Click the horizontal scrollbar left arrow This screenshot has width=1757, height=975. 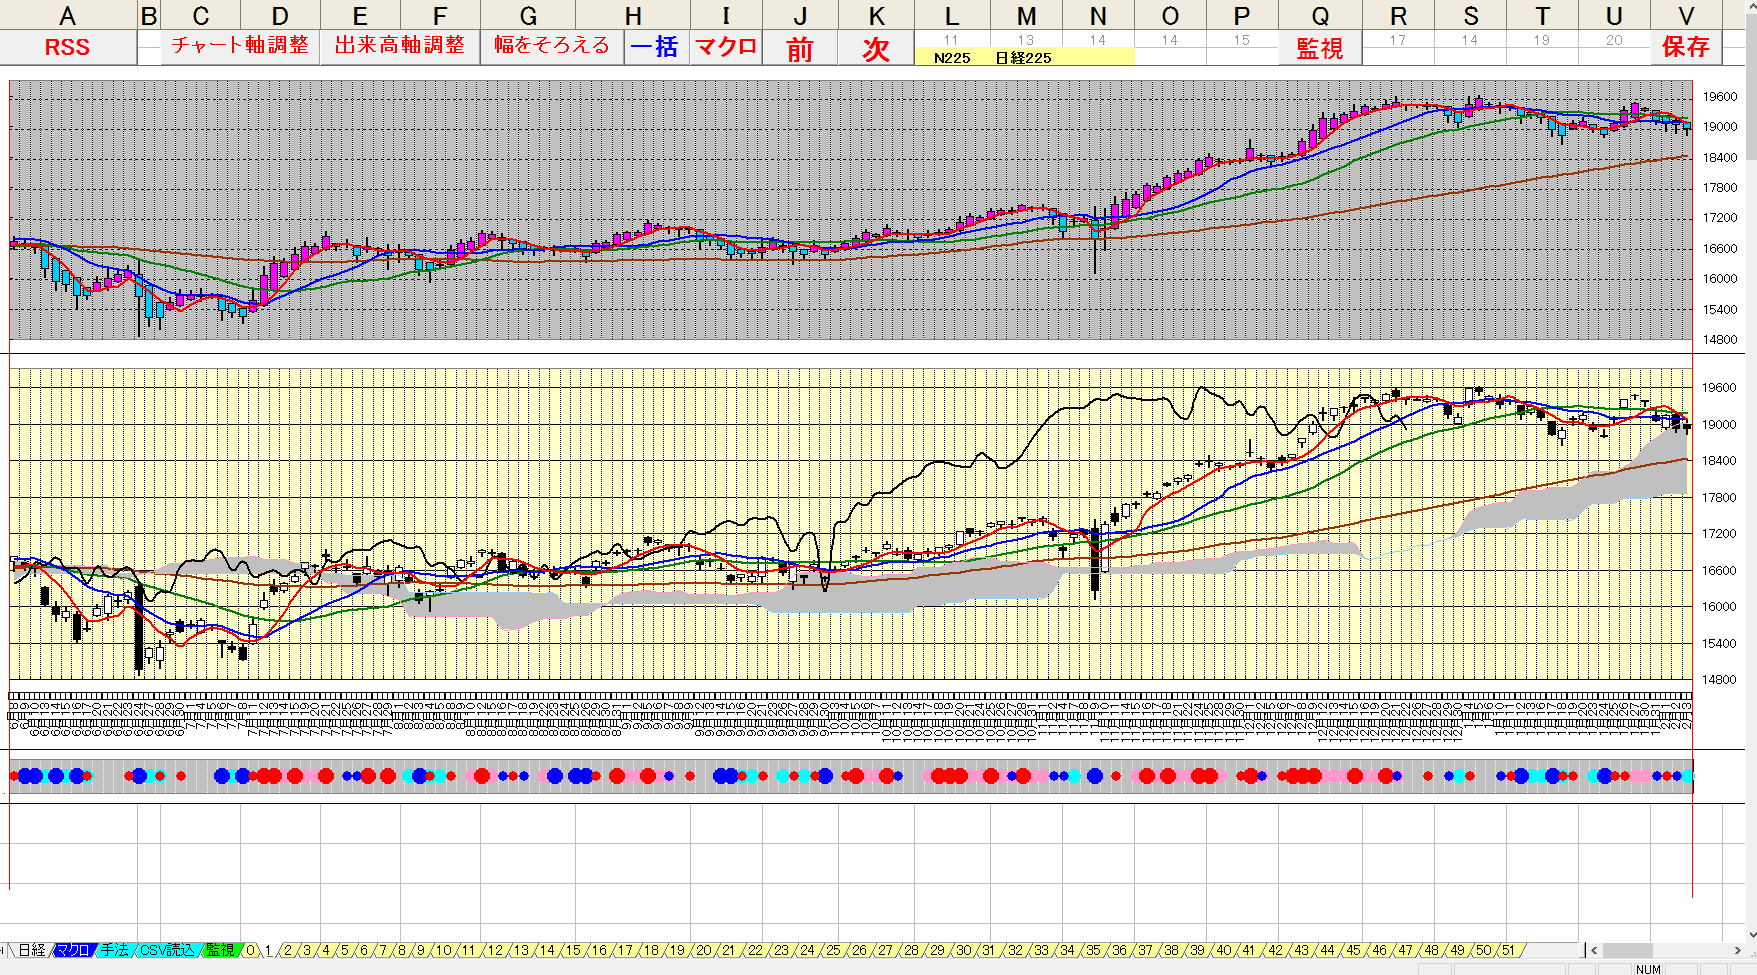1594,950
